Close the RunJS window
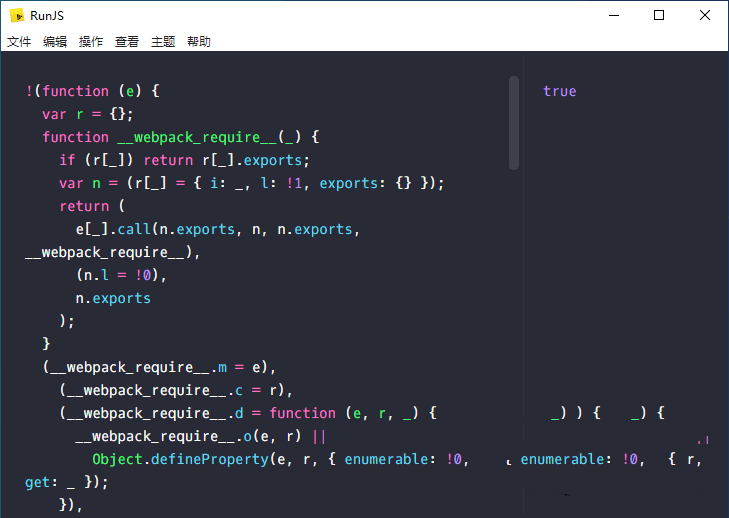 [x=705, y=15]
